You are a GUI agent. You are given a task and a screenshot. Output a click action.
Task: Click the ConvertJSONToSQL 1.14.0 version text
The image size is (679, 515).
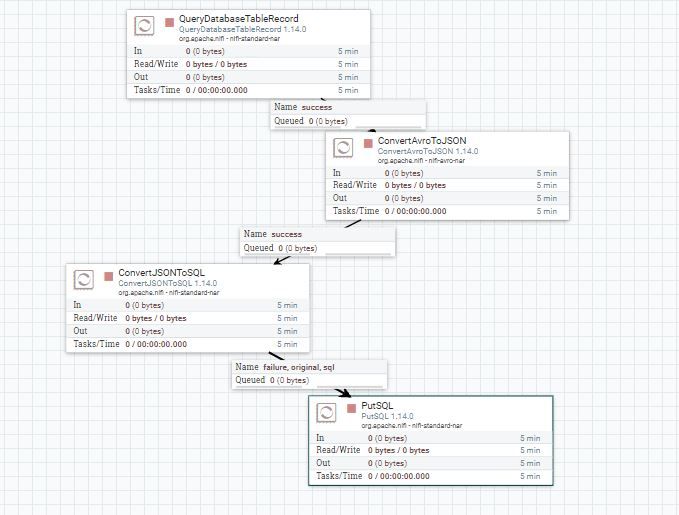(x=168, y=283)
